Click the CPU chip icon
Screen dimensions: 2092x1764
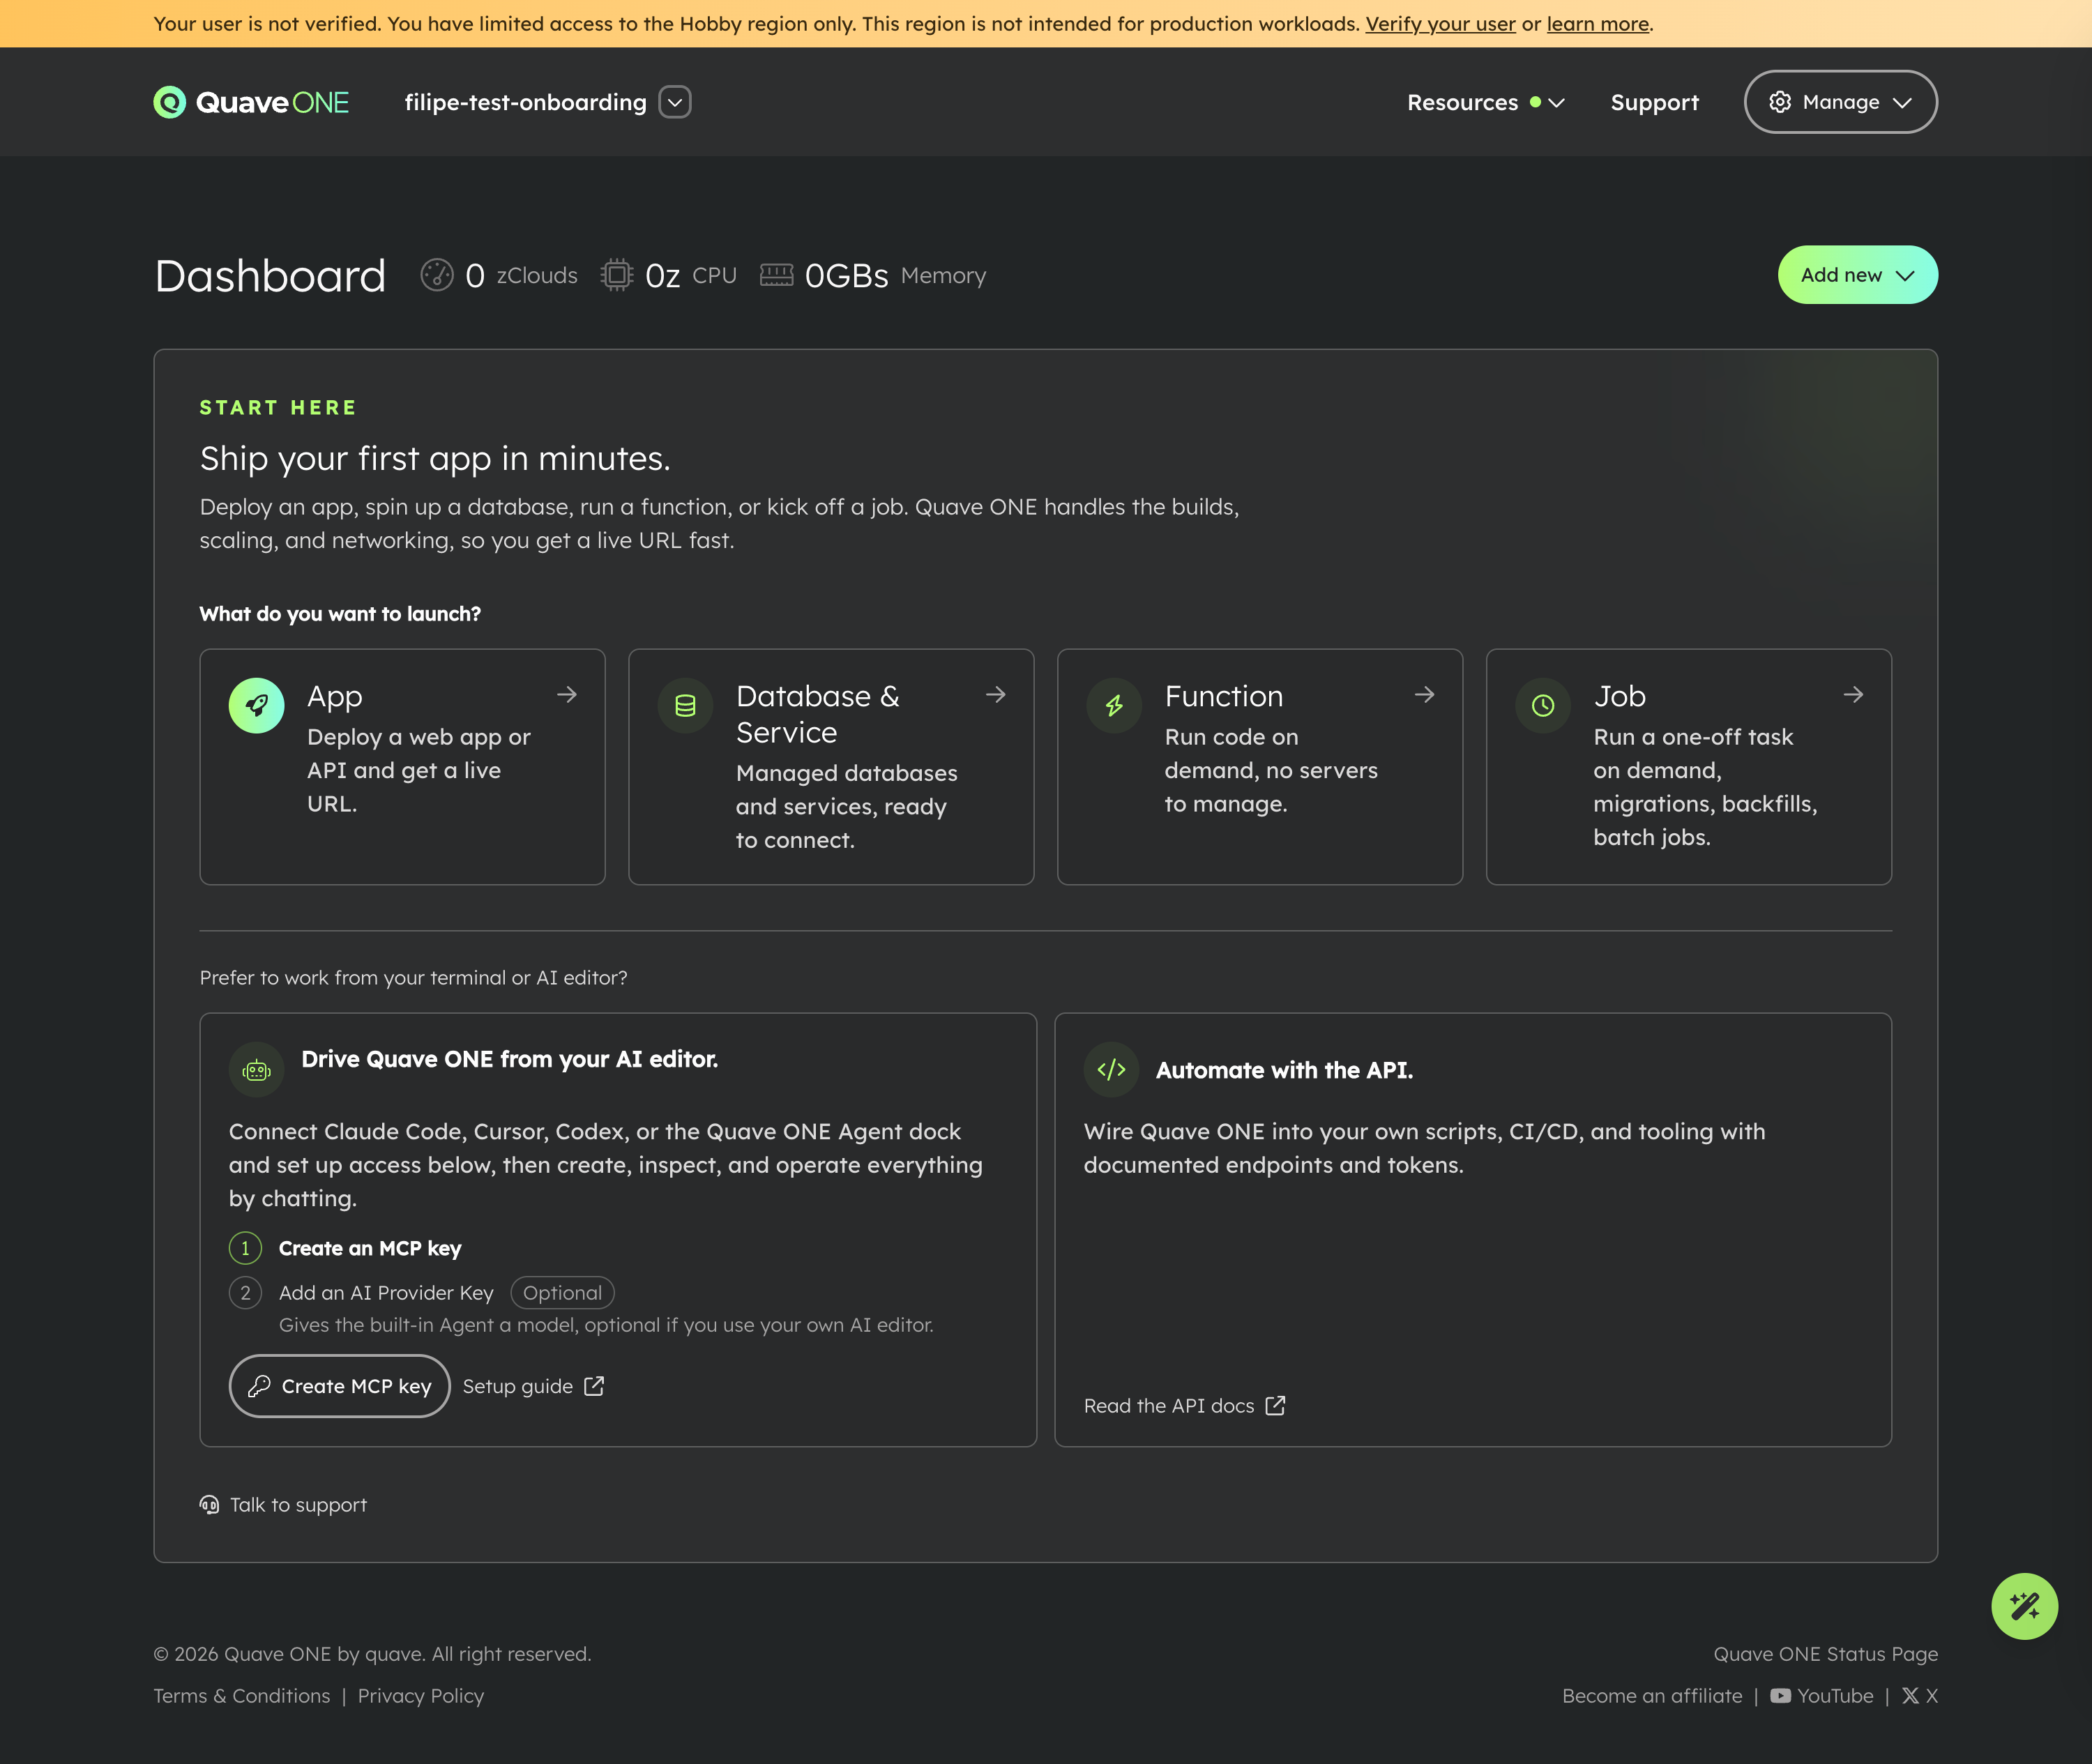[617, 275]
